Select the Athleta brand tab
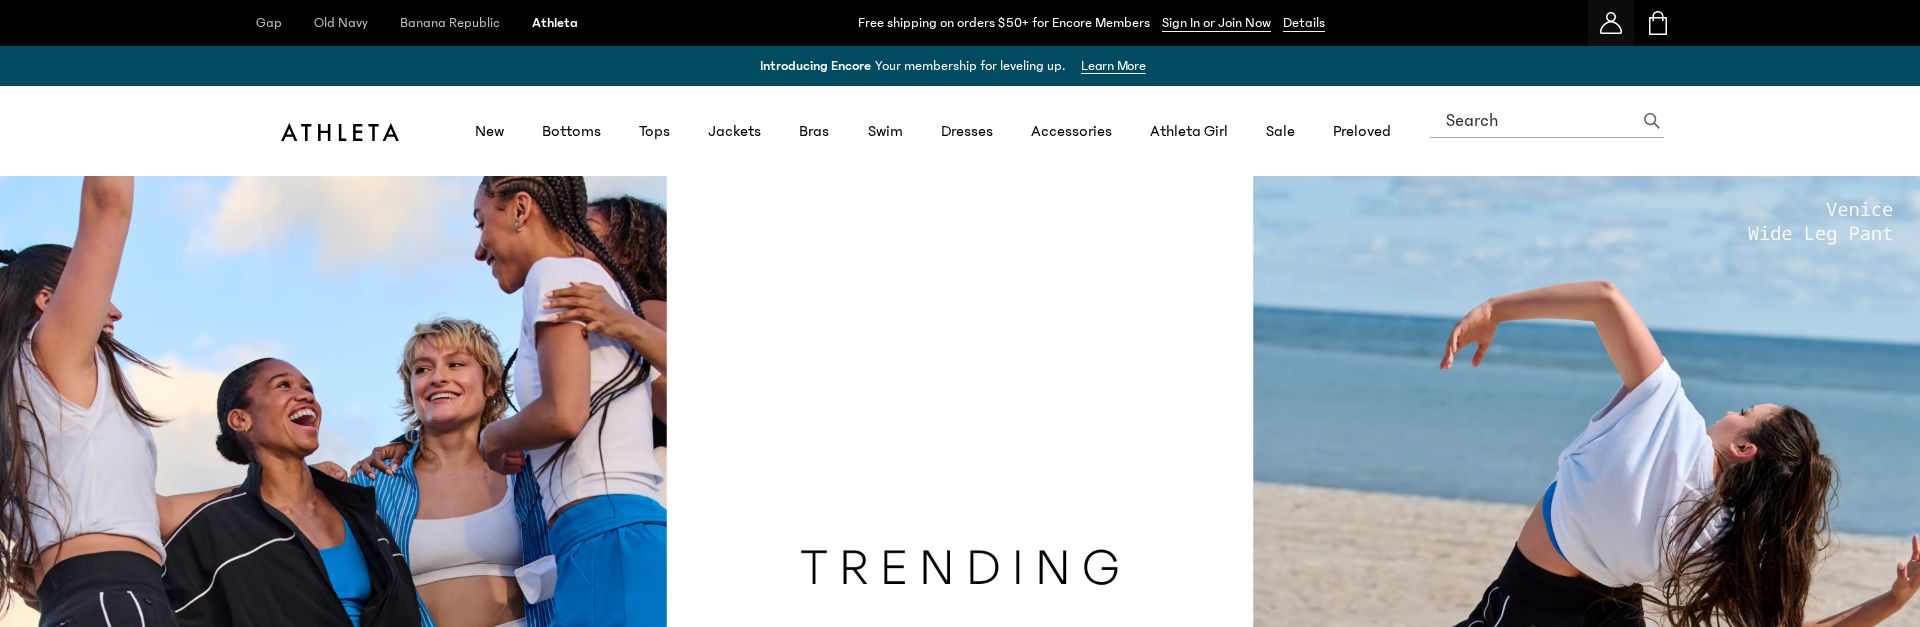This screenshot has width=1920, height=627. click(x=555, y=23)
